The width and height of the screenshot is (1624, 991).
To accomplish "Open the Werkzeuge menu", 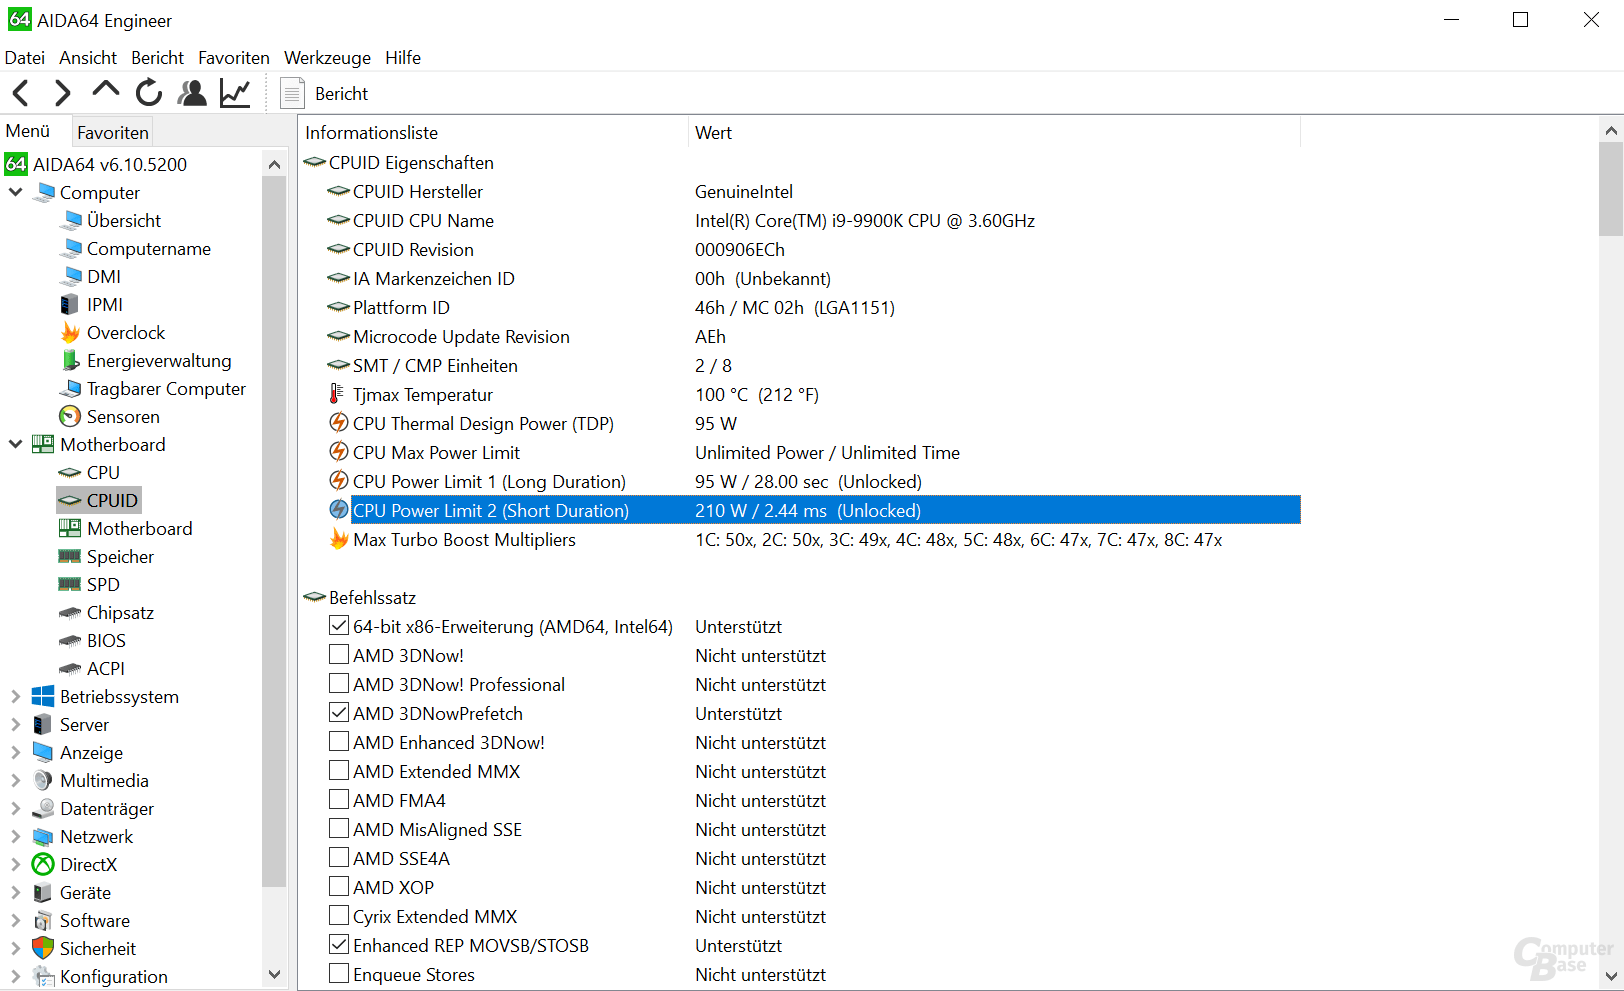I will pyautogui.click(x=327, y=58).
